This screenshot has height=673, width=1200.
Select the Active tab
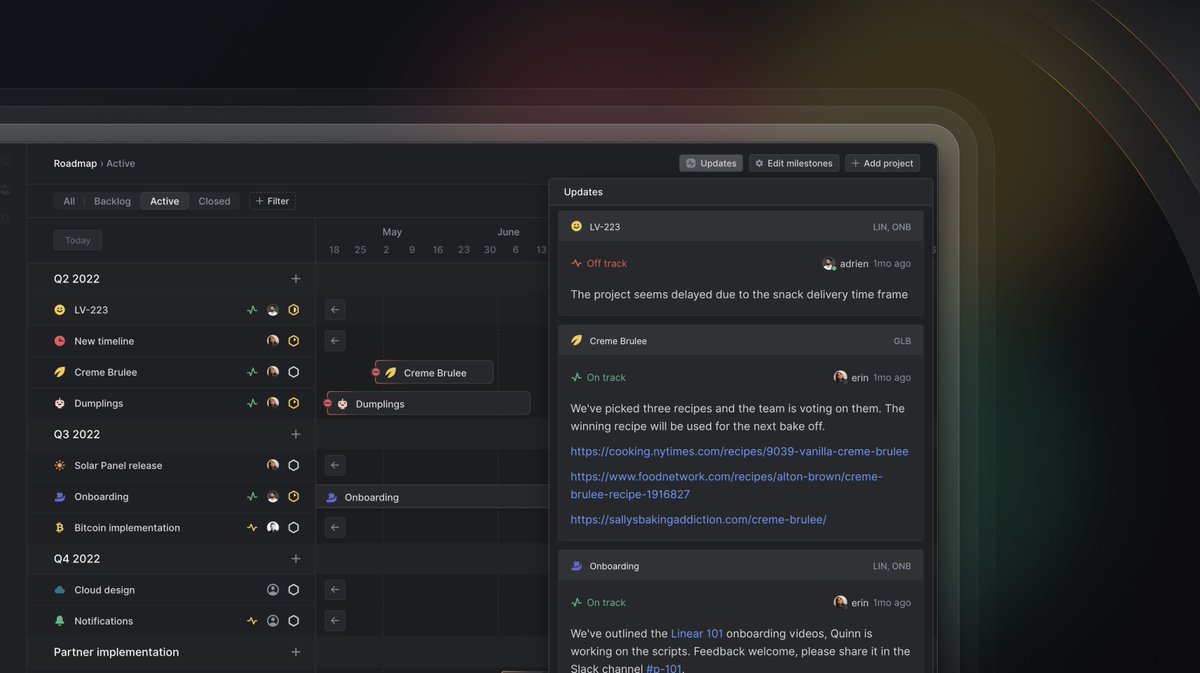(165, 201)
